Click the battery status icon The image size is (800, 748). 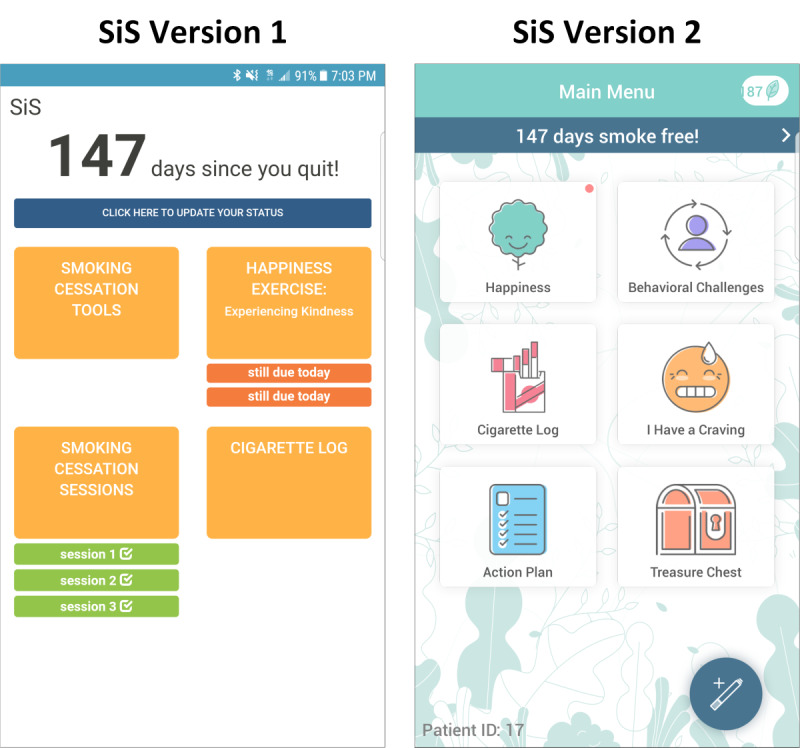pos(323,76)
